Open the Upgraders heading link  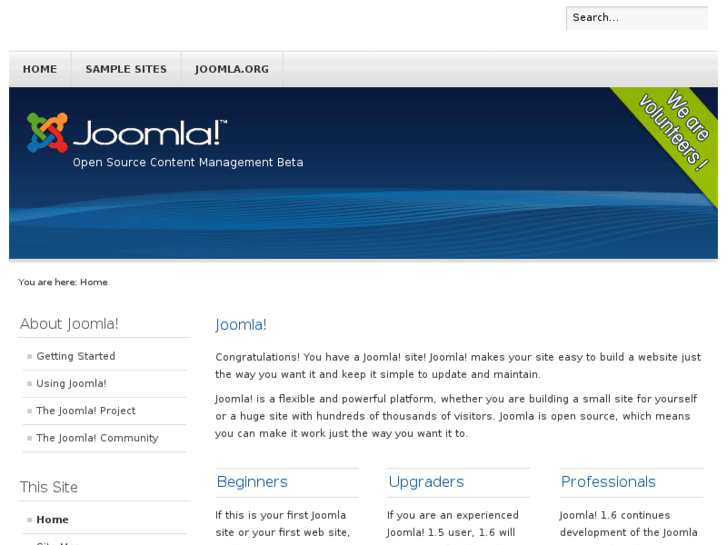click(x=426, y=482)
